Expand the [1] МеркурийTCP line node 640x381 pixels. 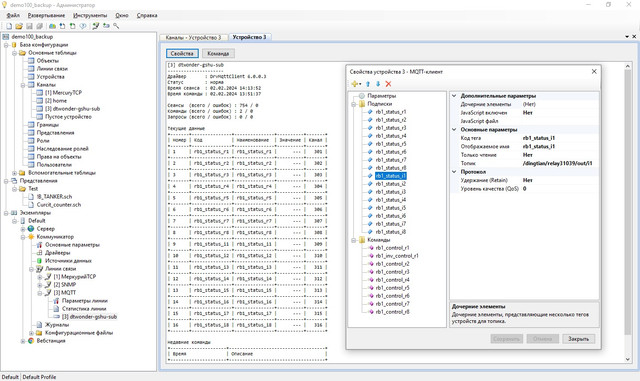click(x=40, y=277)
